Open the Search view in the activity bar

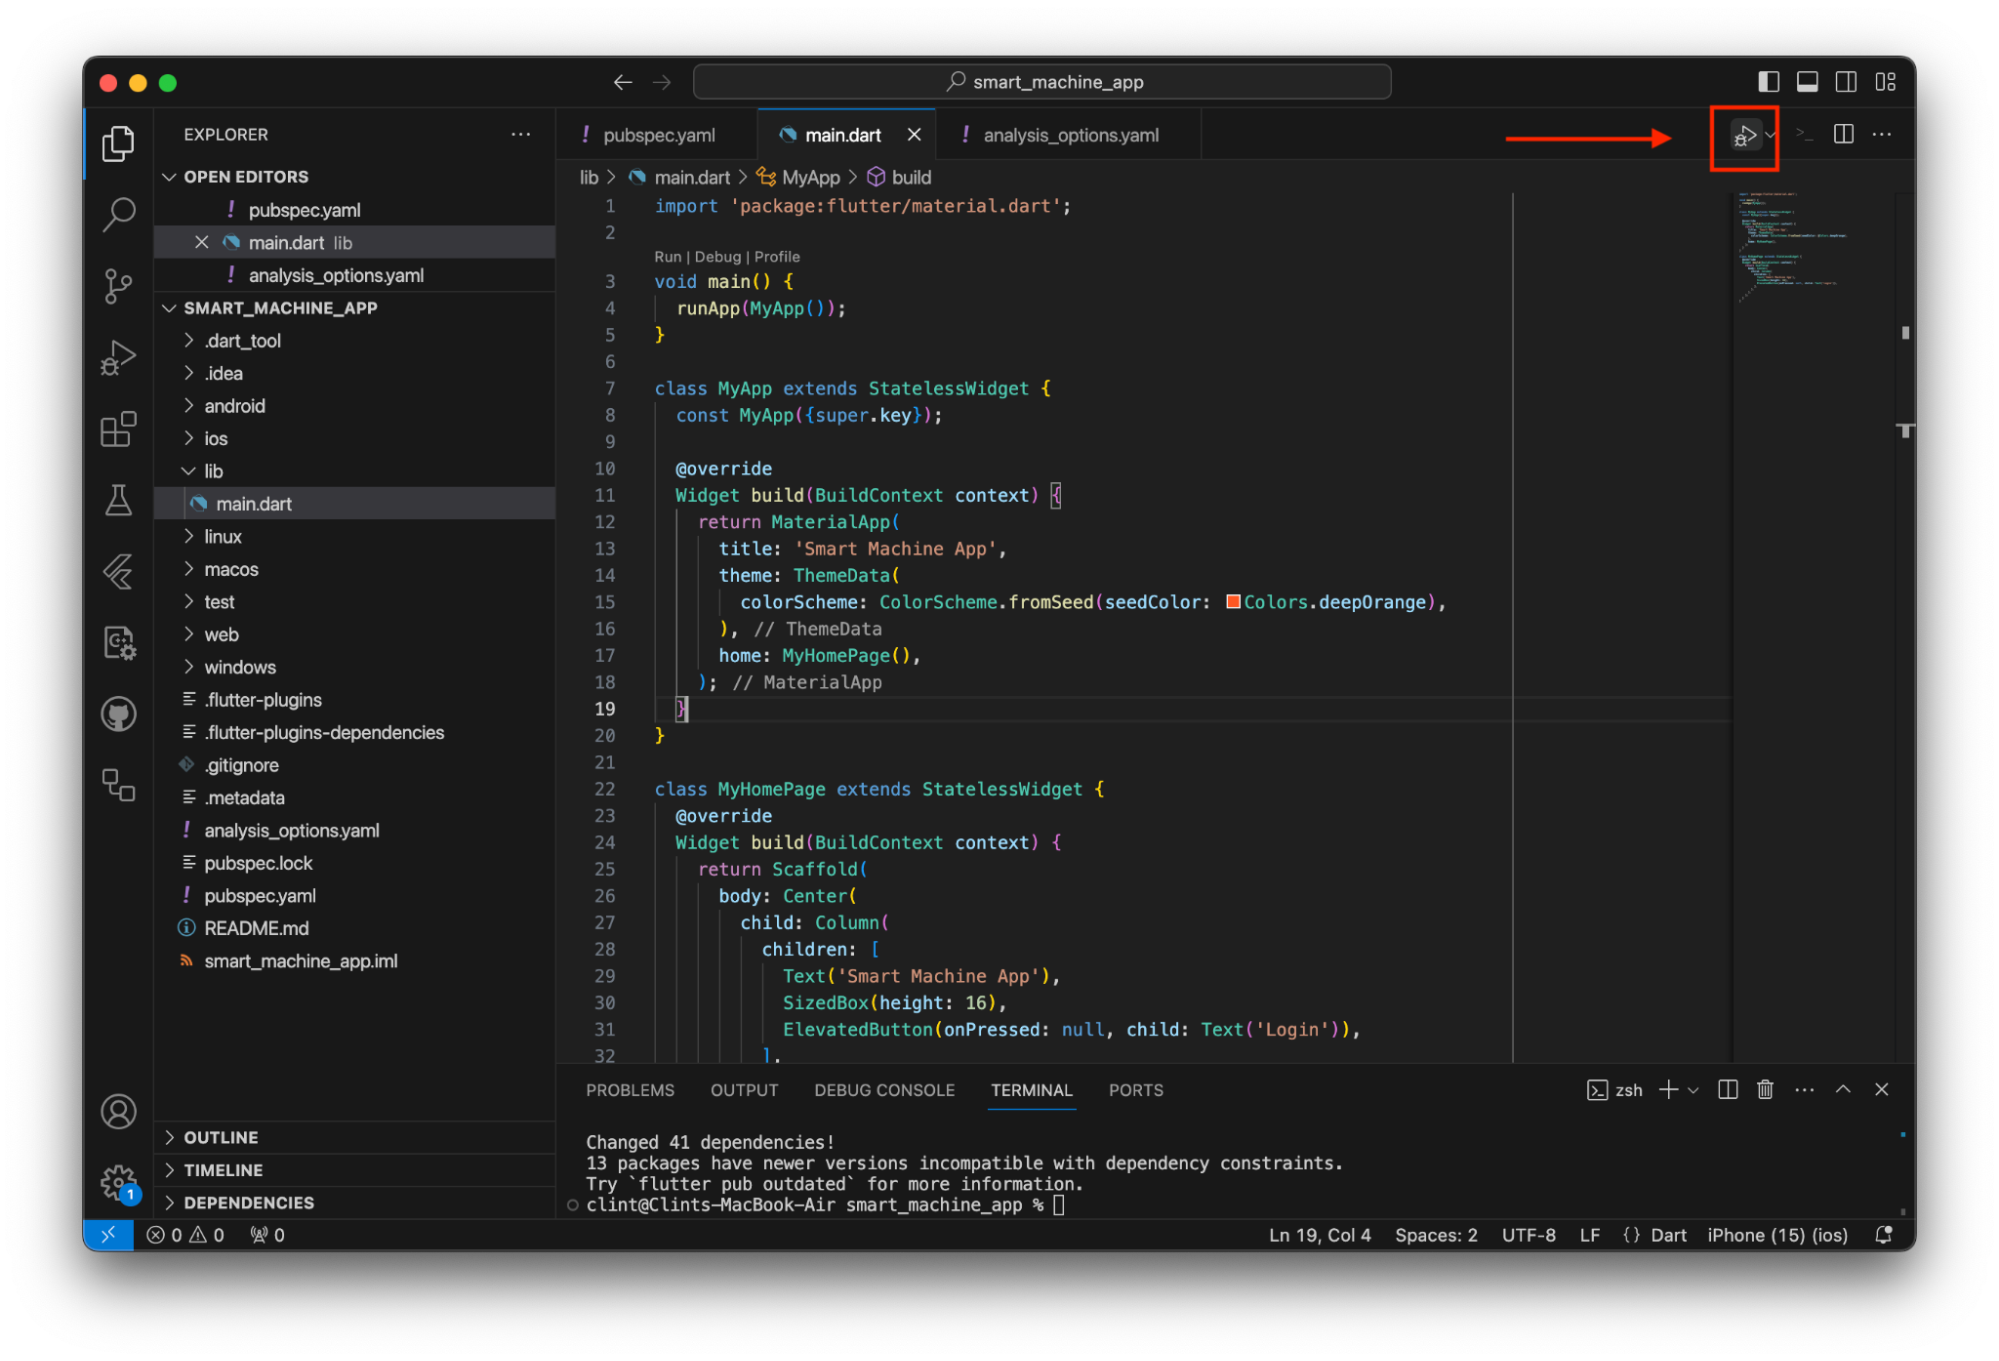pyautogui.click(x=119, y=214)
